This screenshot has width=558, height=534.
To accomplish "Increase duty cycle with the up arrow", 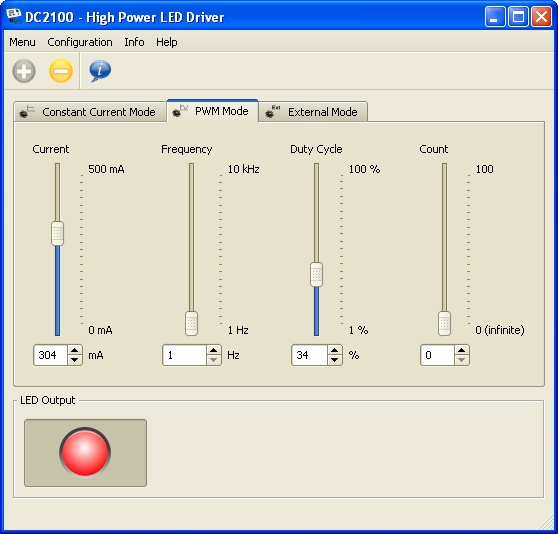I will pyautogui.click(x=334, y=350).
